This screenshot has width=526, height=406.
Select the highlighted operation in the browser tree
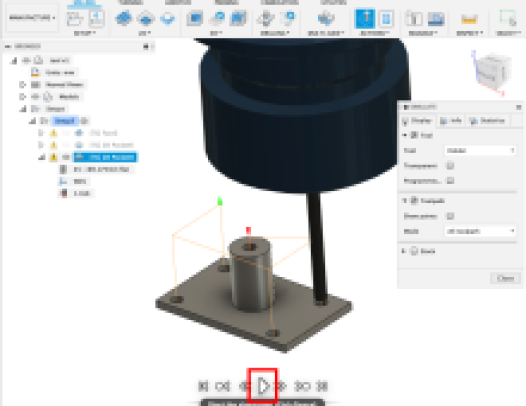tap(105, 157)
